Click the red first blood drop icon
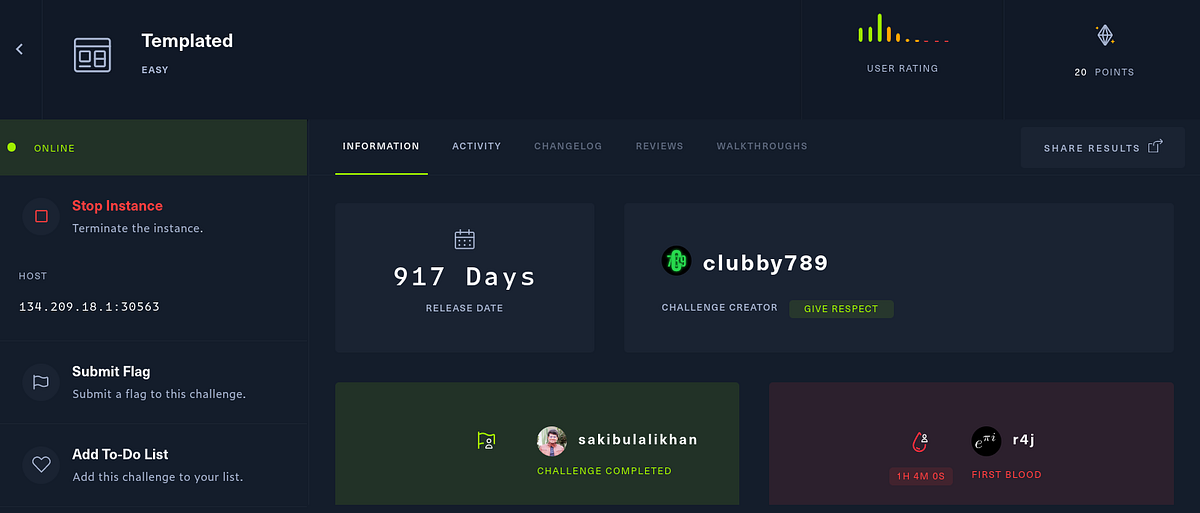 point(920,441)
